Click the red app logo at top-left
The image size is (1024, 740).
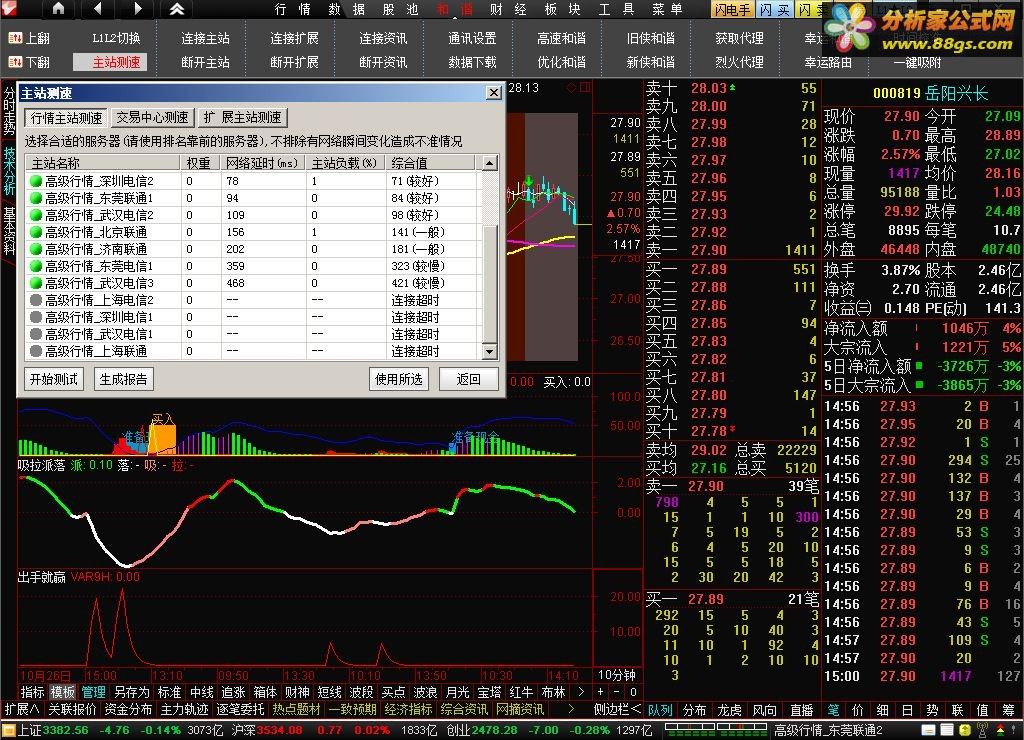click(8, 8)
